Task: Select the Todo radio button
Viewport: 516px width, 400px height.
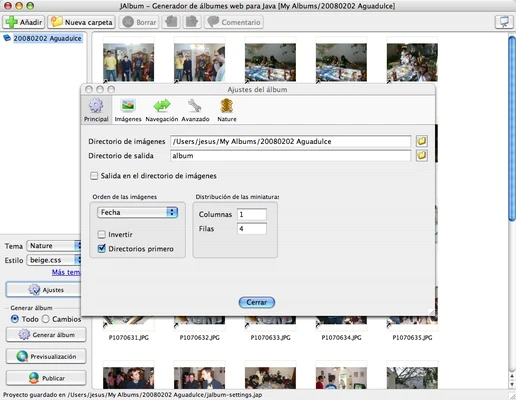Action: (15, 319)
